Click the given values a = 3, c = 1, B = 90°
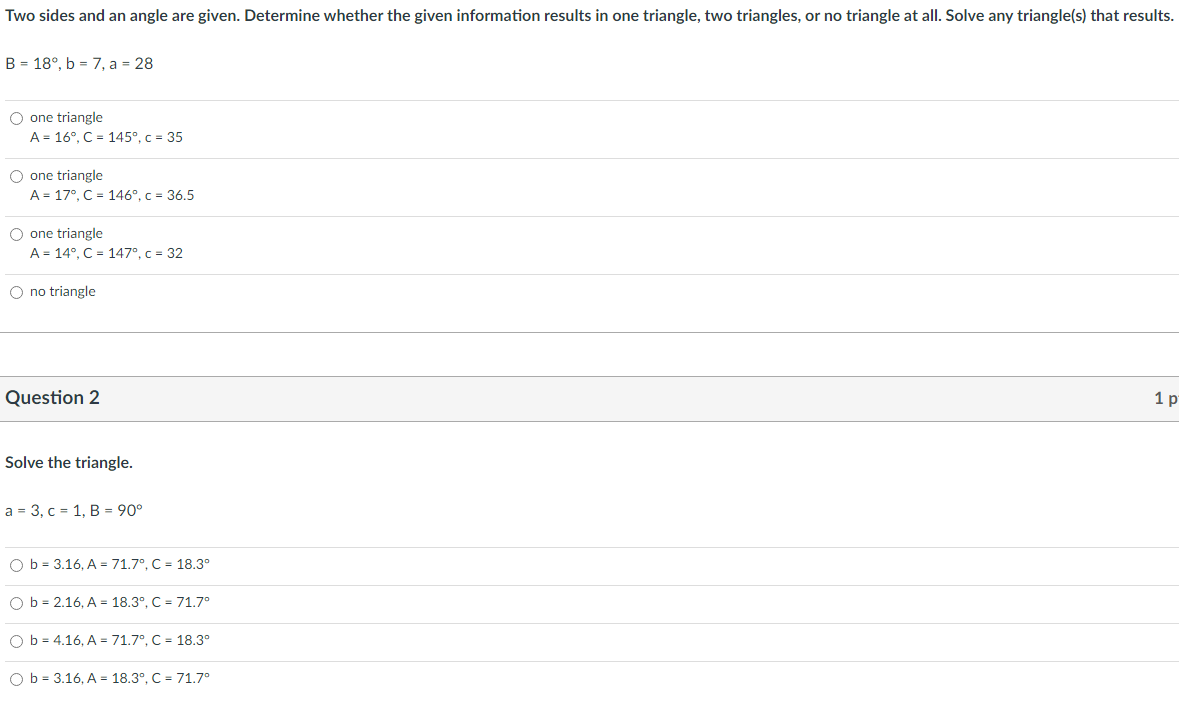 pyautogui.click(x=71, y=510)
